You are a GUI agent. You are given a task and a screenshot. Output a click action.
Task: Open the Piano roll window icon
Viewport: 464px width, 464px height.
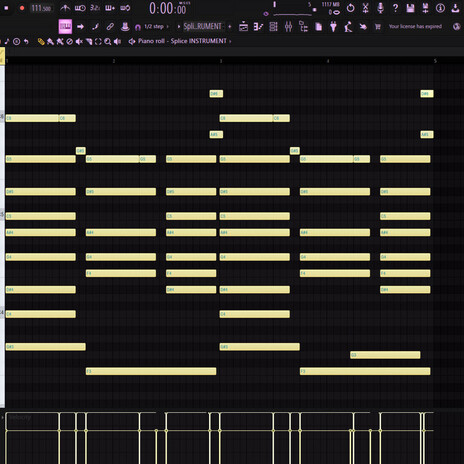coord(258,27)
